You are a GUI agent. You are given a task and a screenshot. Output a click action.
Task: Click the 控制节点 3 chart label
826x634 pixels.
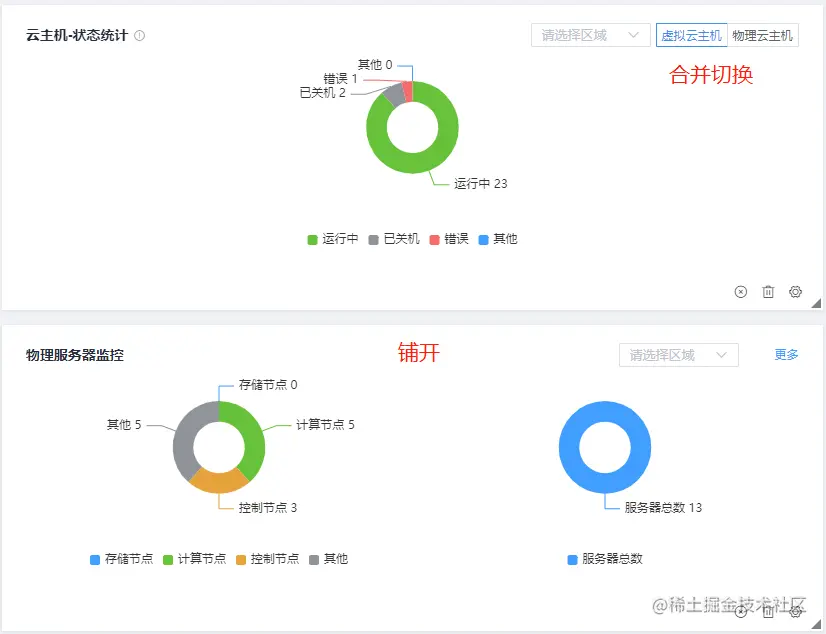point(268,508)
